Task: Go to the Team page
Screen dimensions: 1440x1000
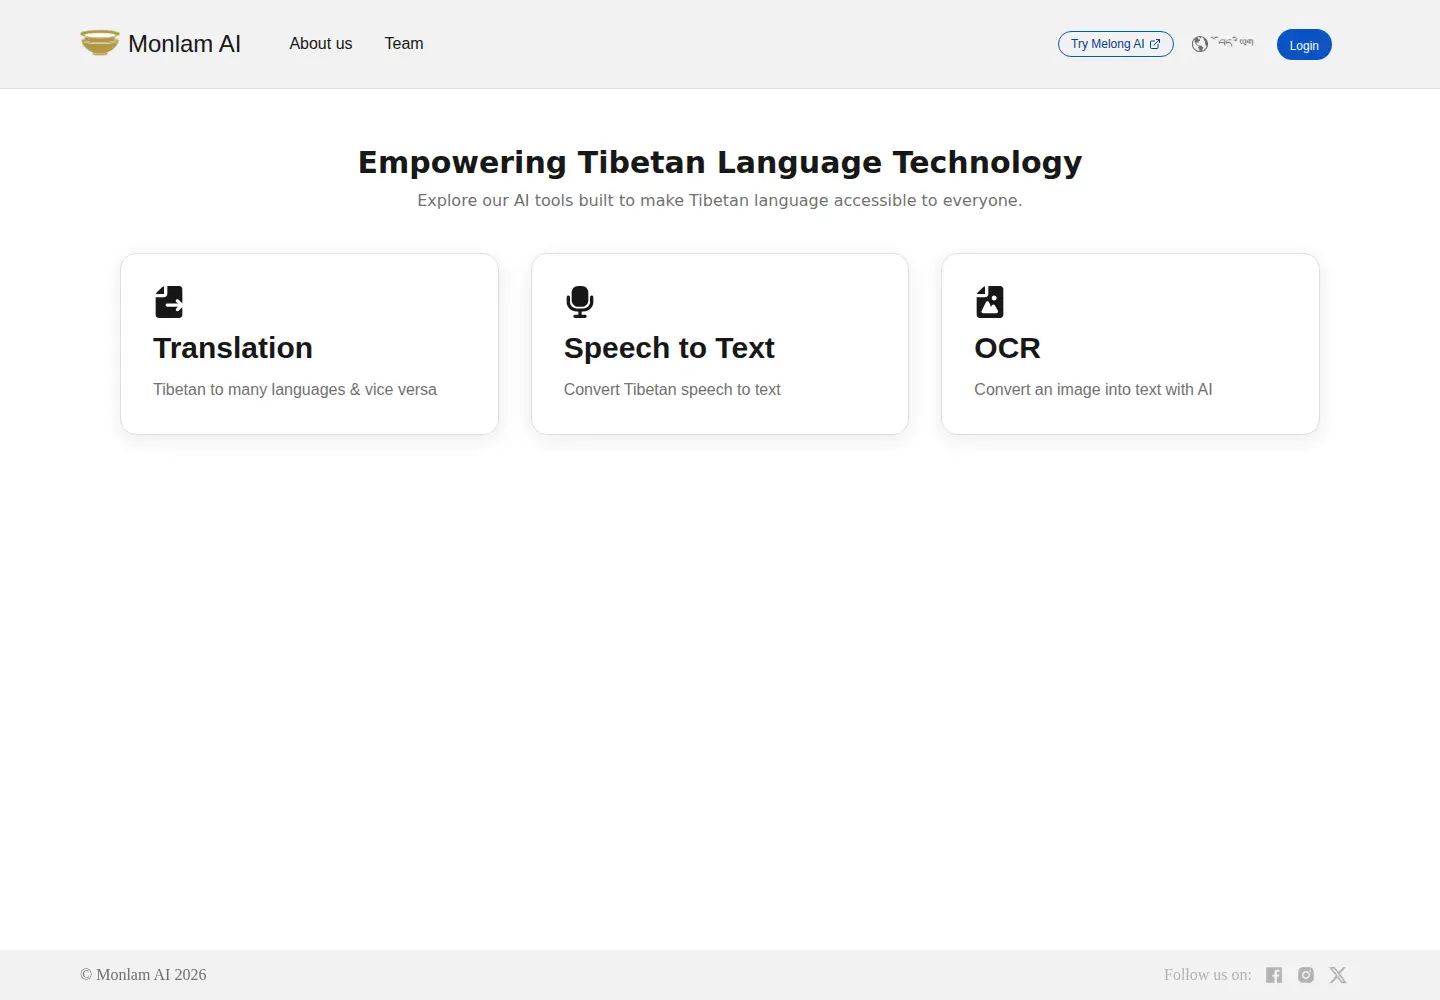Action: click(x=404, y=44)
